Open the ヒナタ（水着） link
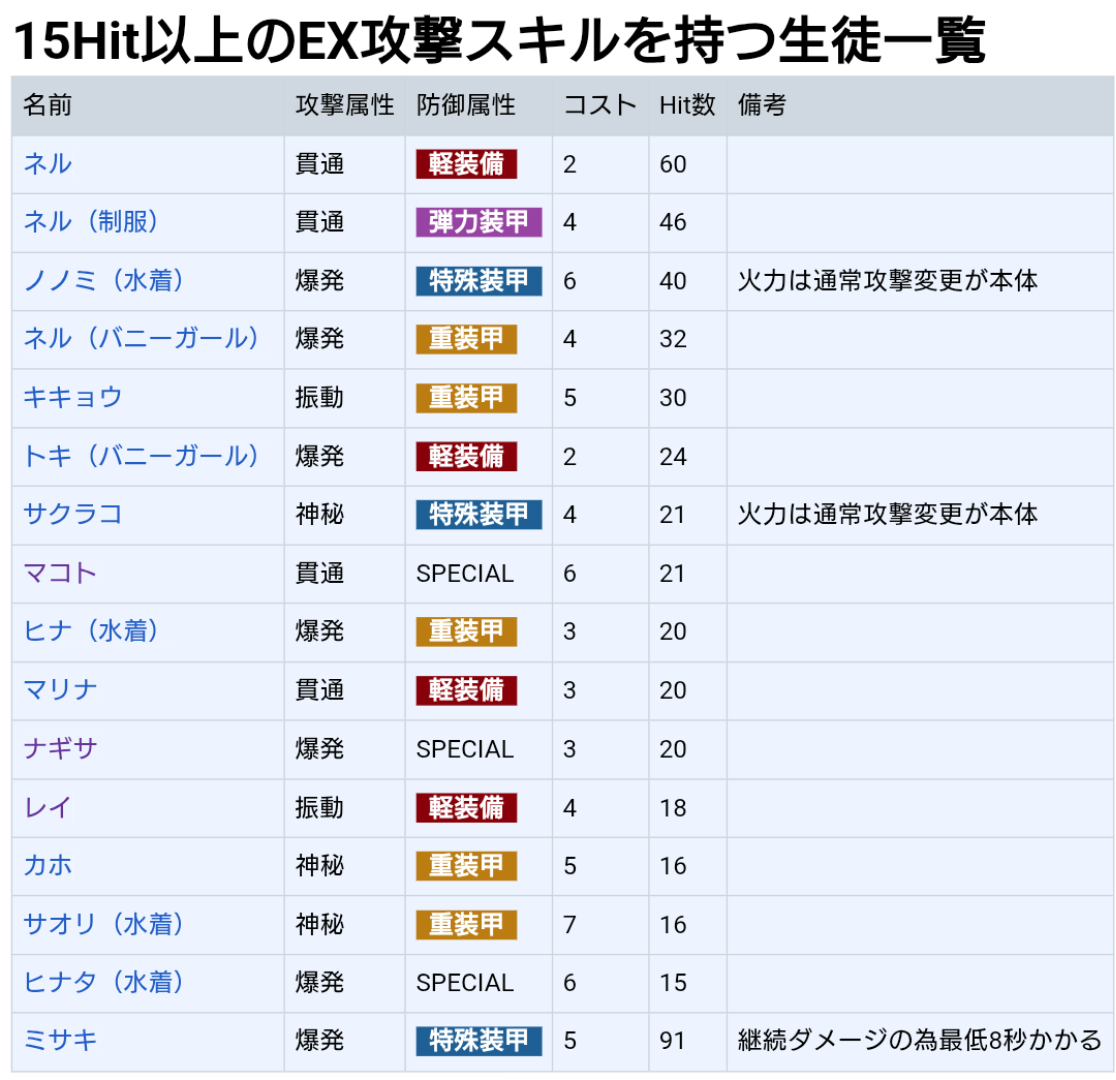 104,982
